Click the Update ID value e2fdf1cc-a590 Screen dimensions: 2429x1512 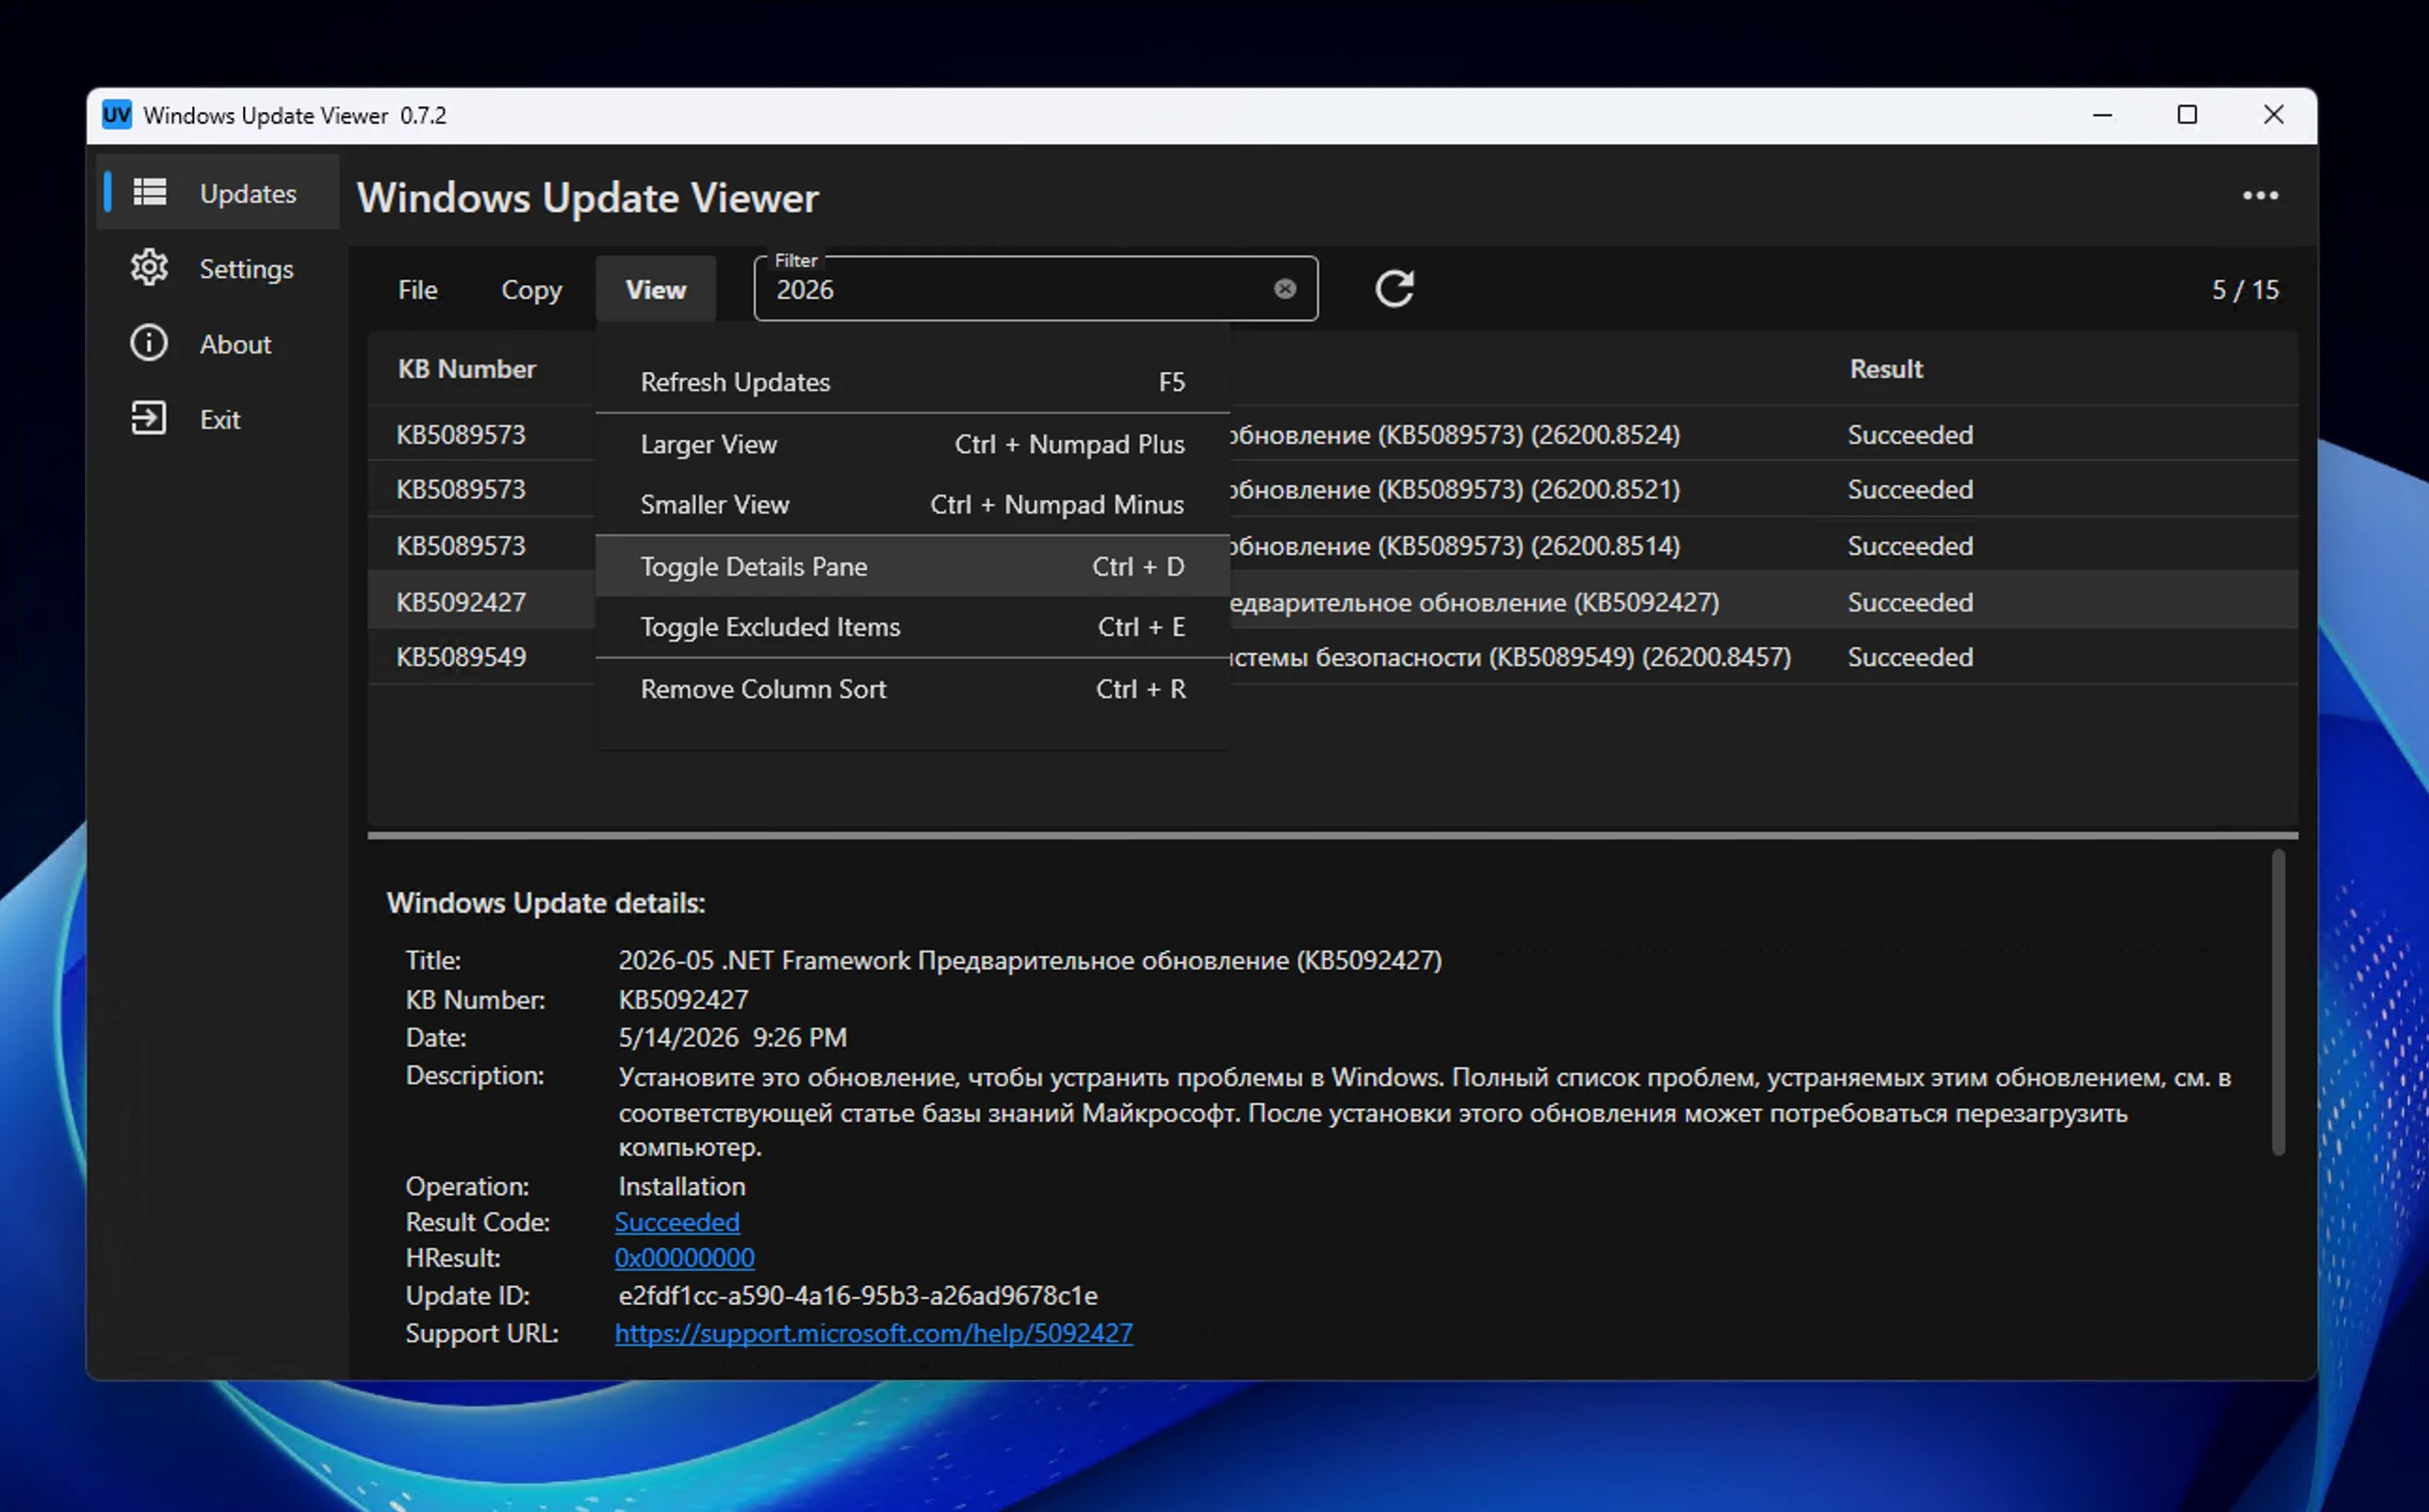(858, 1296)
